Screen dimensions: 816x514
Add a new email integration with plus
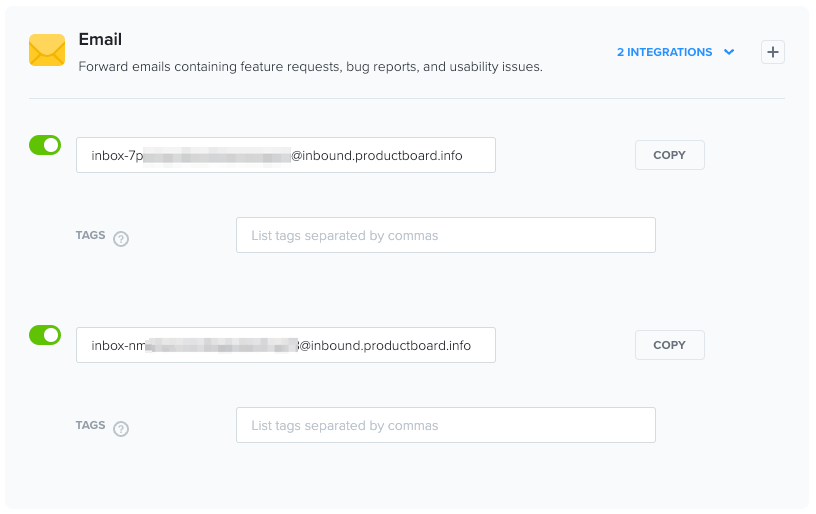coord(773,52)
